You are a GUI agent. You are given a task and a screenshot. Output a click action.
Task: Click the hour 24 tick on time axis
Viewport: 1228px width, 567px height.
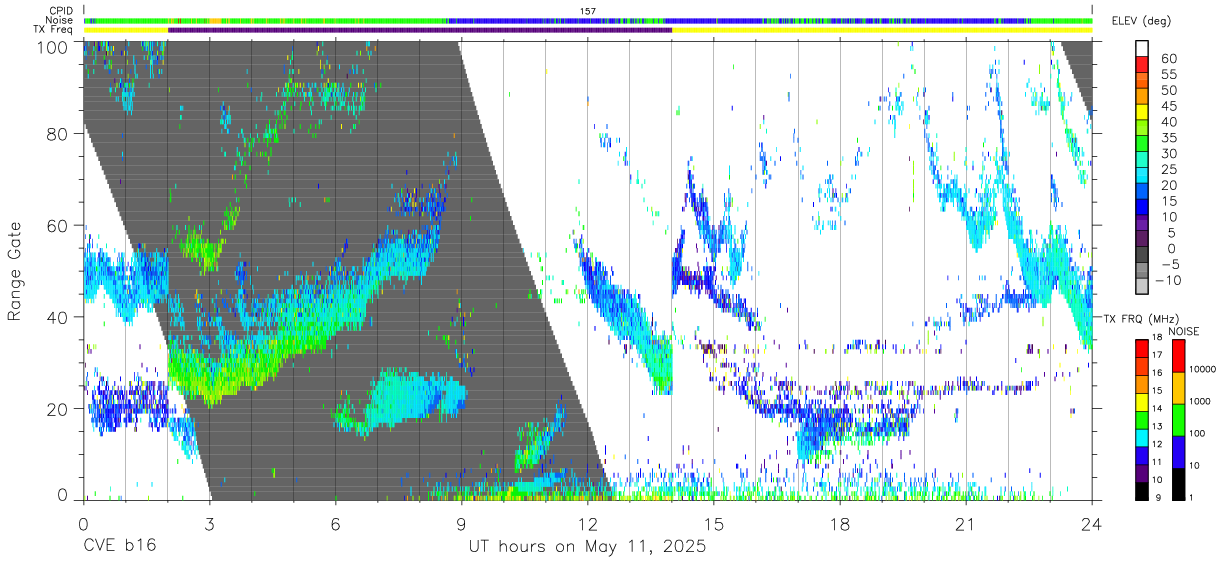click(1091, 524)
